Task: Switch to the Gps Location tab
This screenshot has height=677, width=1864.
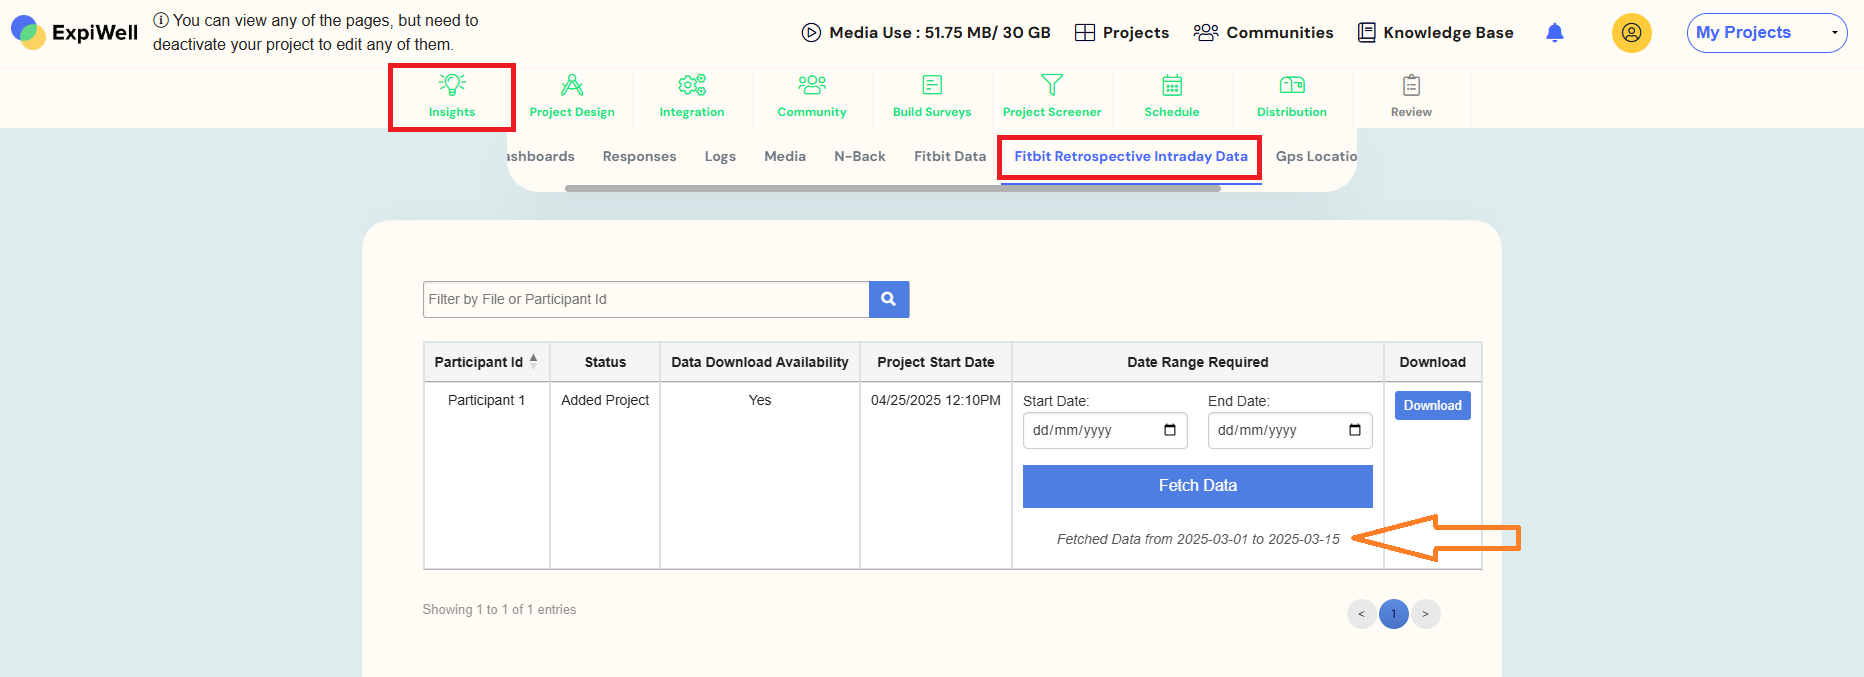Action: pyautogui.click(x=1316, y=156)
